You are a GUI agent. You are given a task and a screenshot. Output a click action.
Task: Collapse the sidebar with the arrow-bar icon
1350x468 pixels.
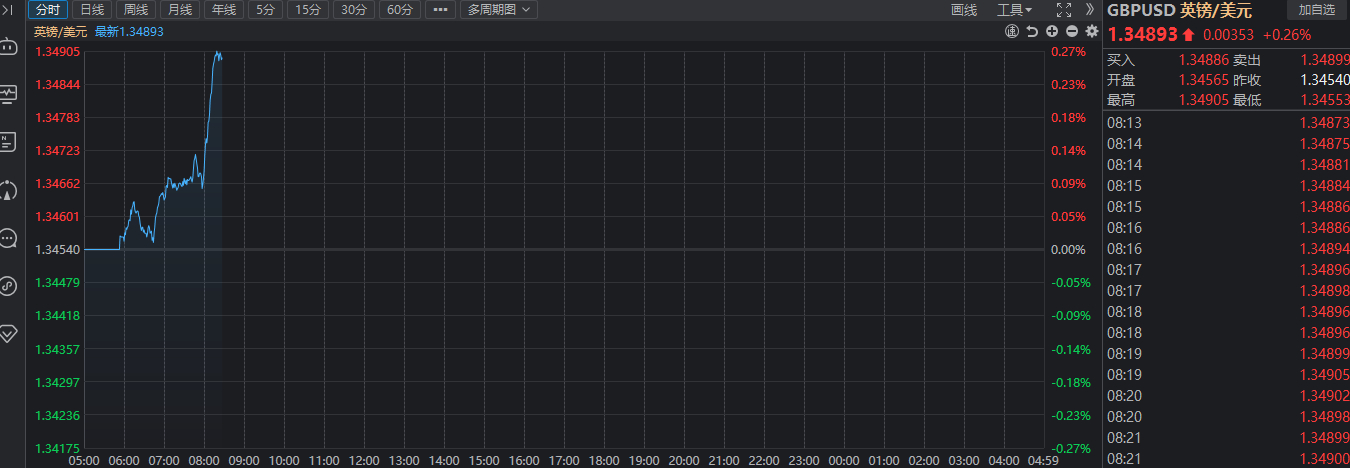click(8, 10)
